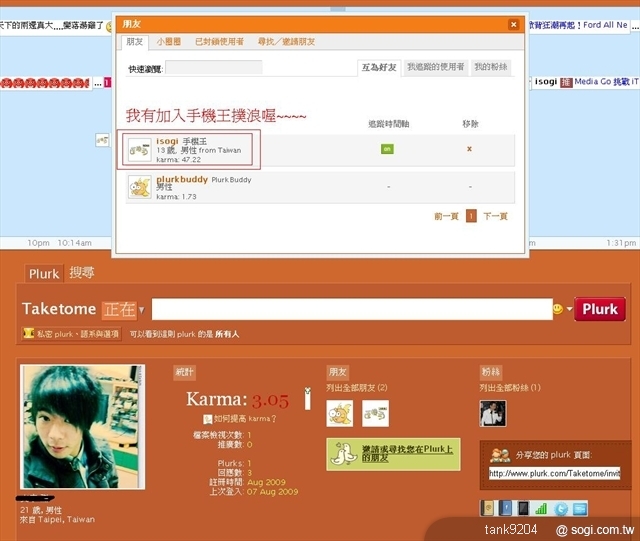Open isogi user profile avatar
Image resolution: width=640 pixels, height=541 pixels.
pyautogui.click(x=140, y=150)
